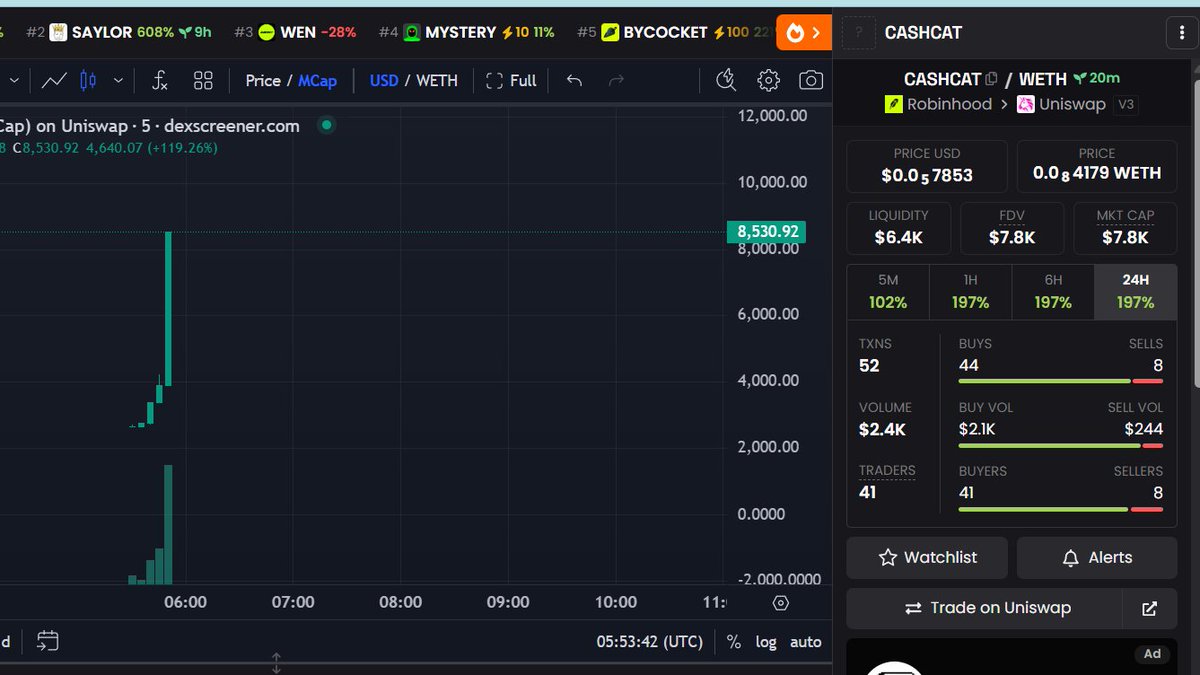Open trending token #2 SAYLOR
The height and width of the screenshot is (675, 1200).
point(119,32)
